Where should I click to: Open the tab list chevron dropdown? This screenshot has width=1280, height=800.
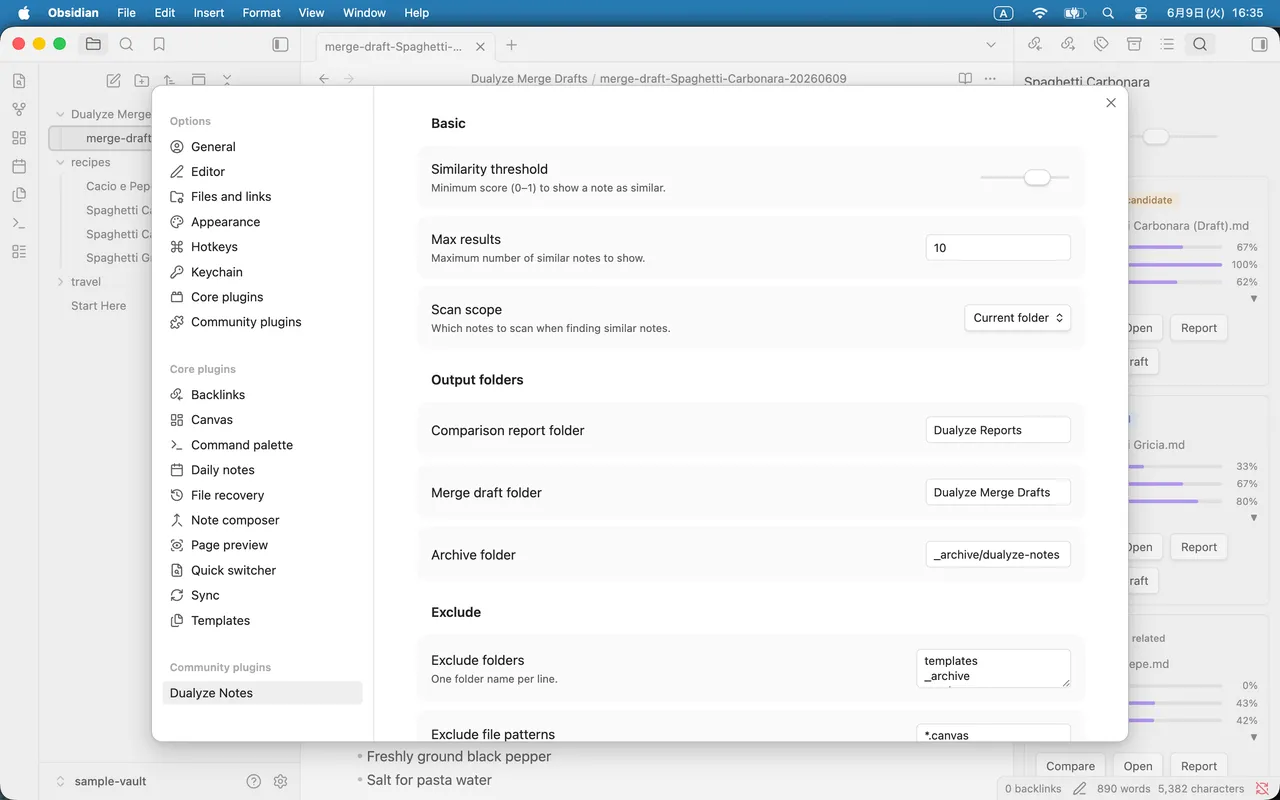click(x=991, y=45)
